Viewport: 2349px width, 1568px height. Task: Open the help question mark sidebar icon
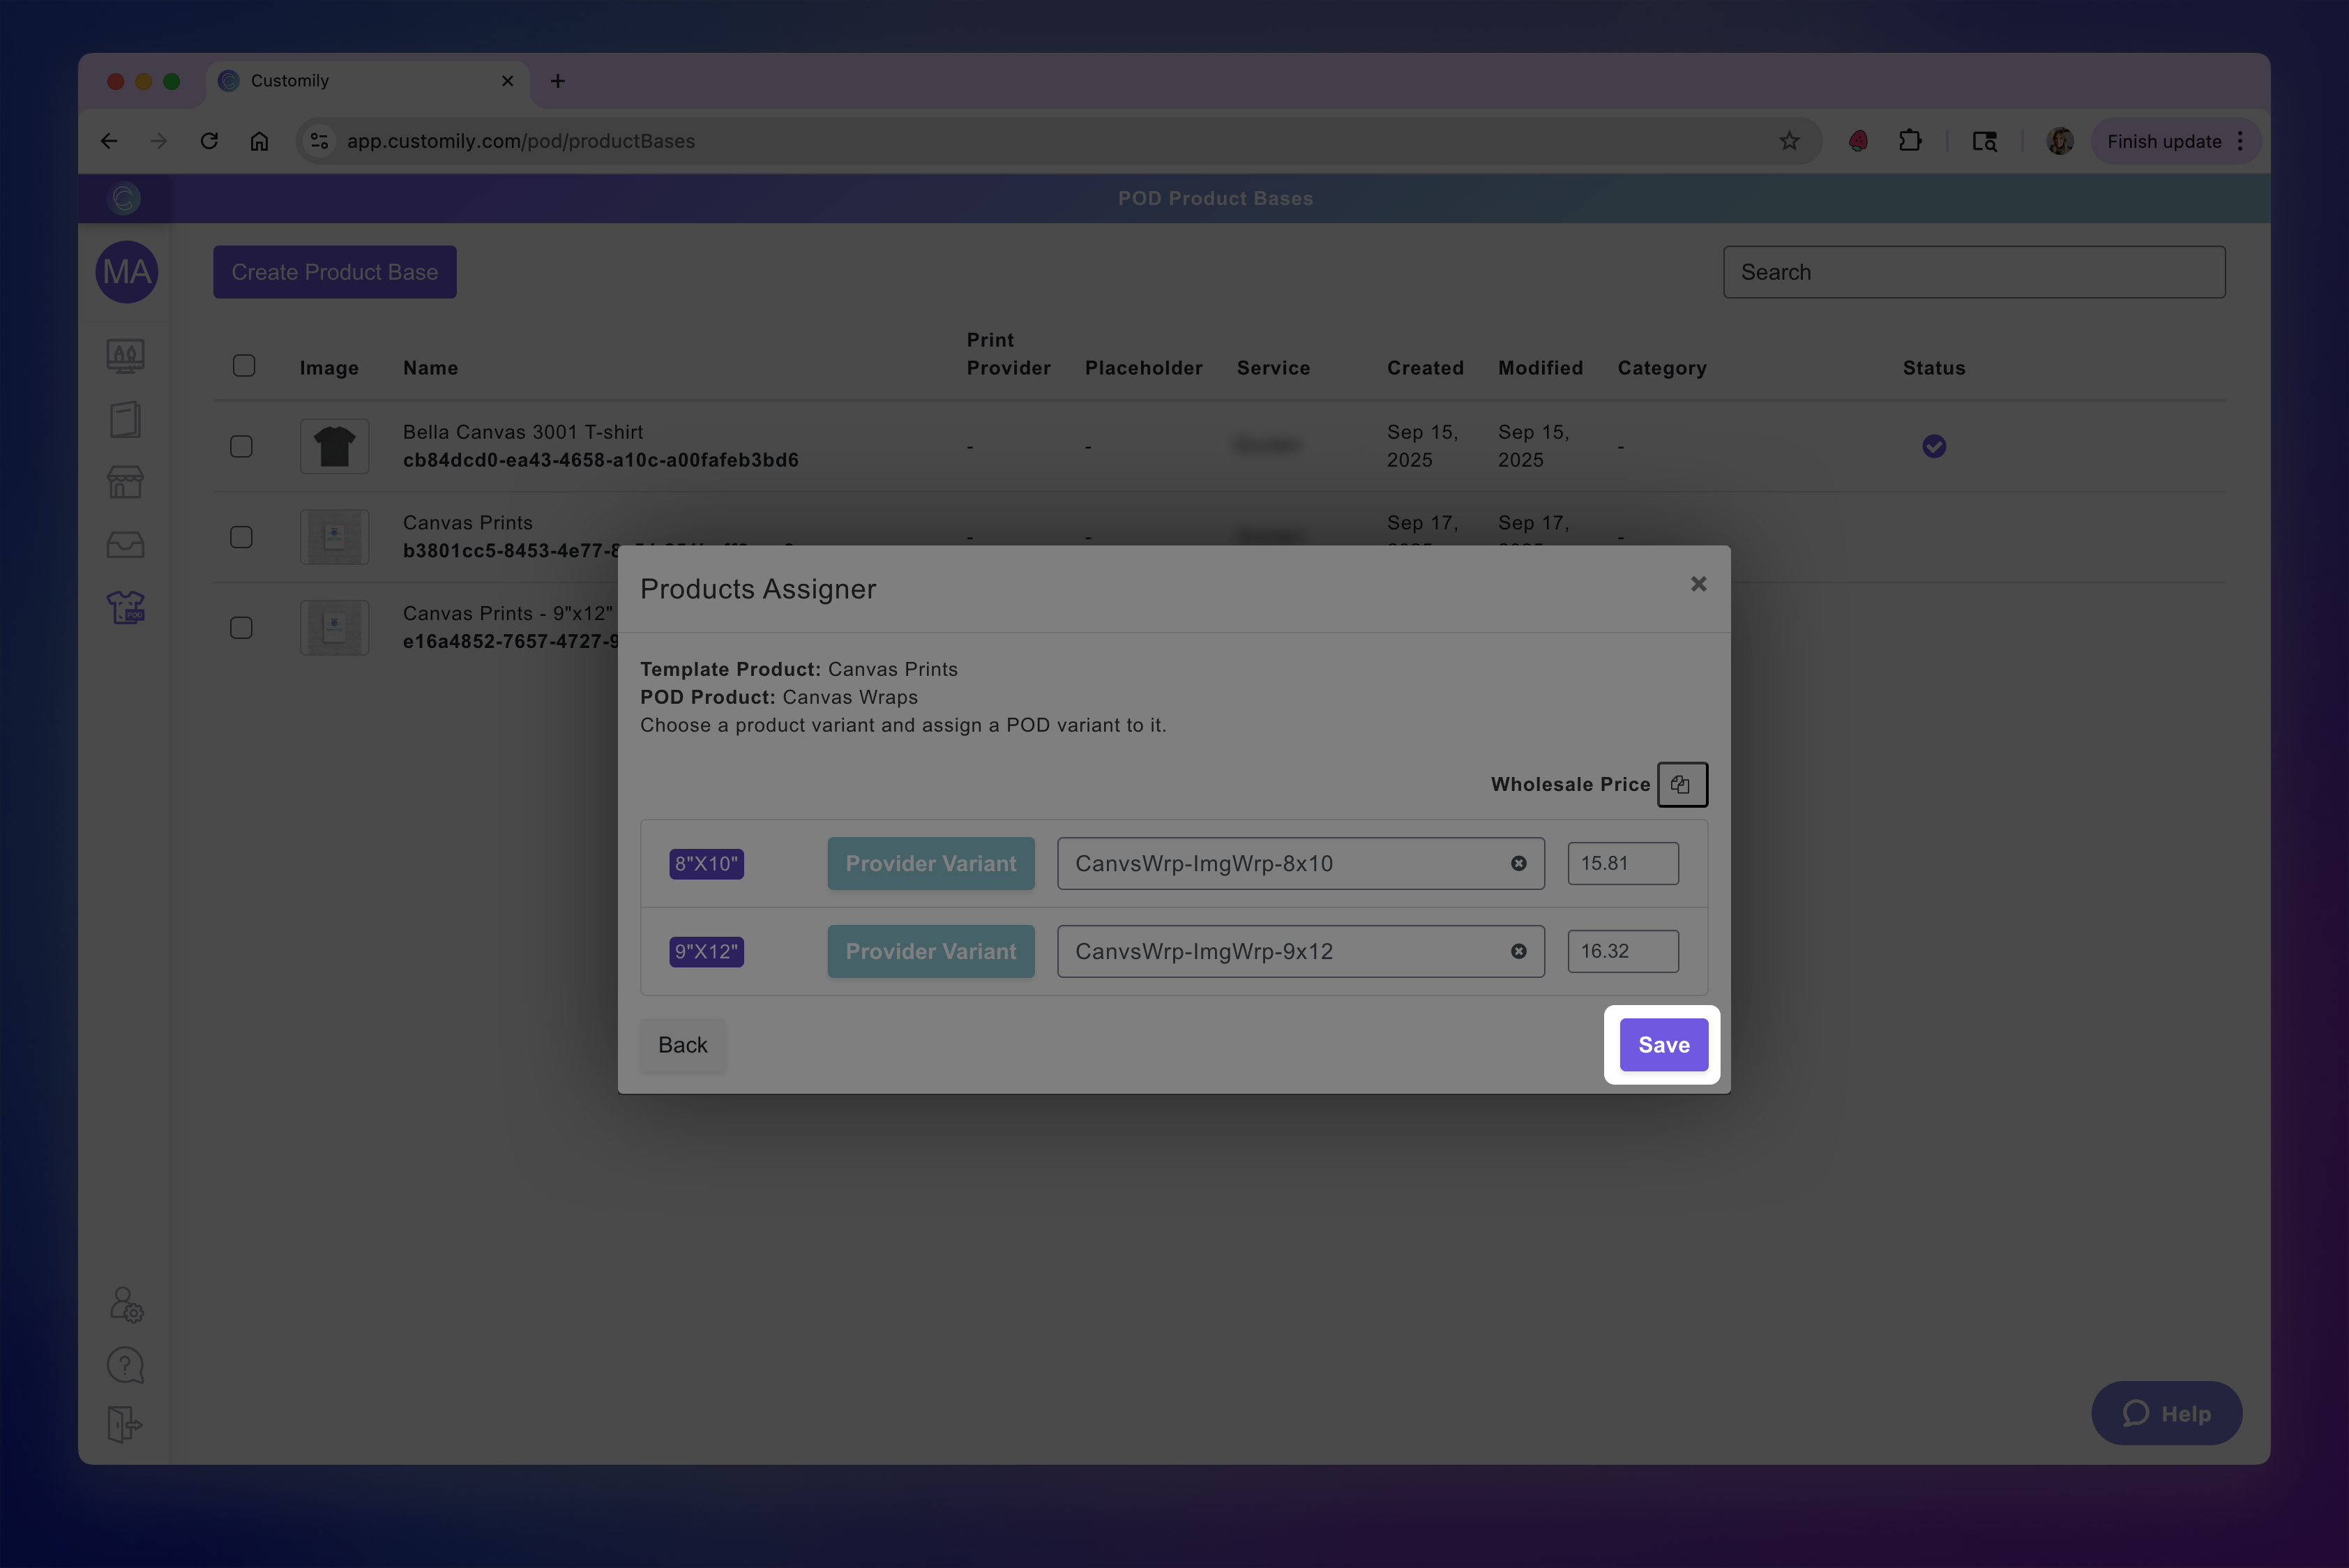point(125,1365)
